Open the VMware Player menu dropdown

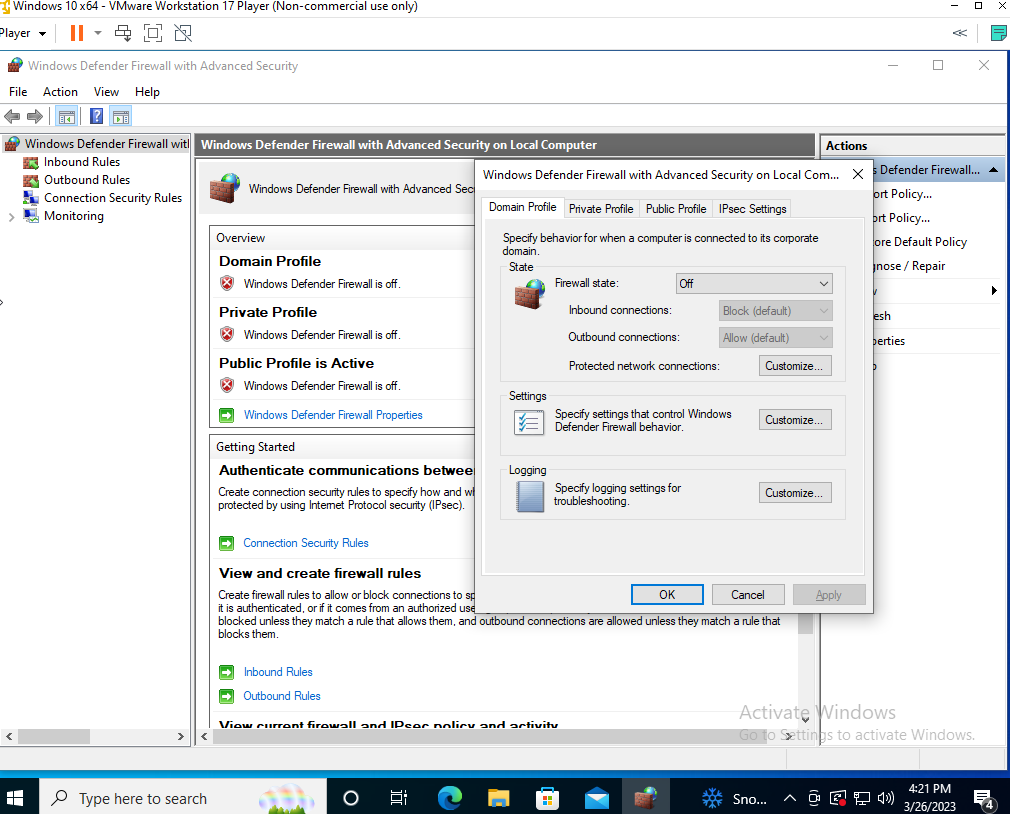tap(23, 33)
